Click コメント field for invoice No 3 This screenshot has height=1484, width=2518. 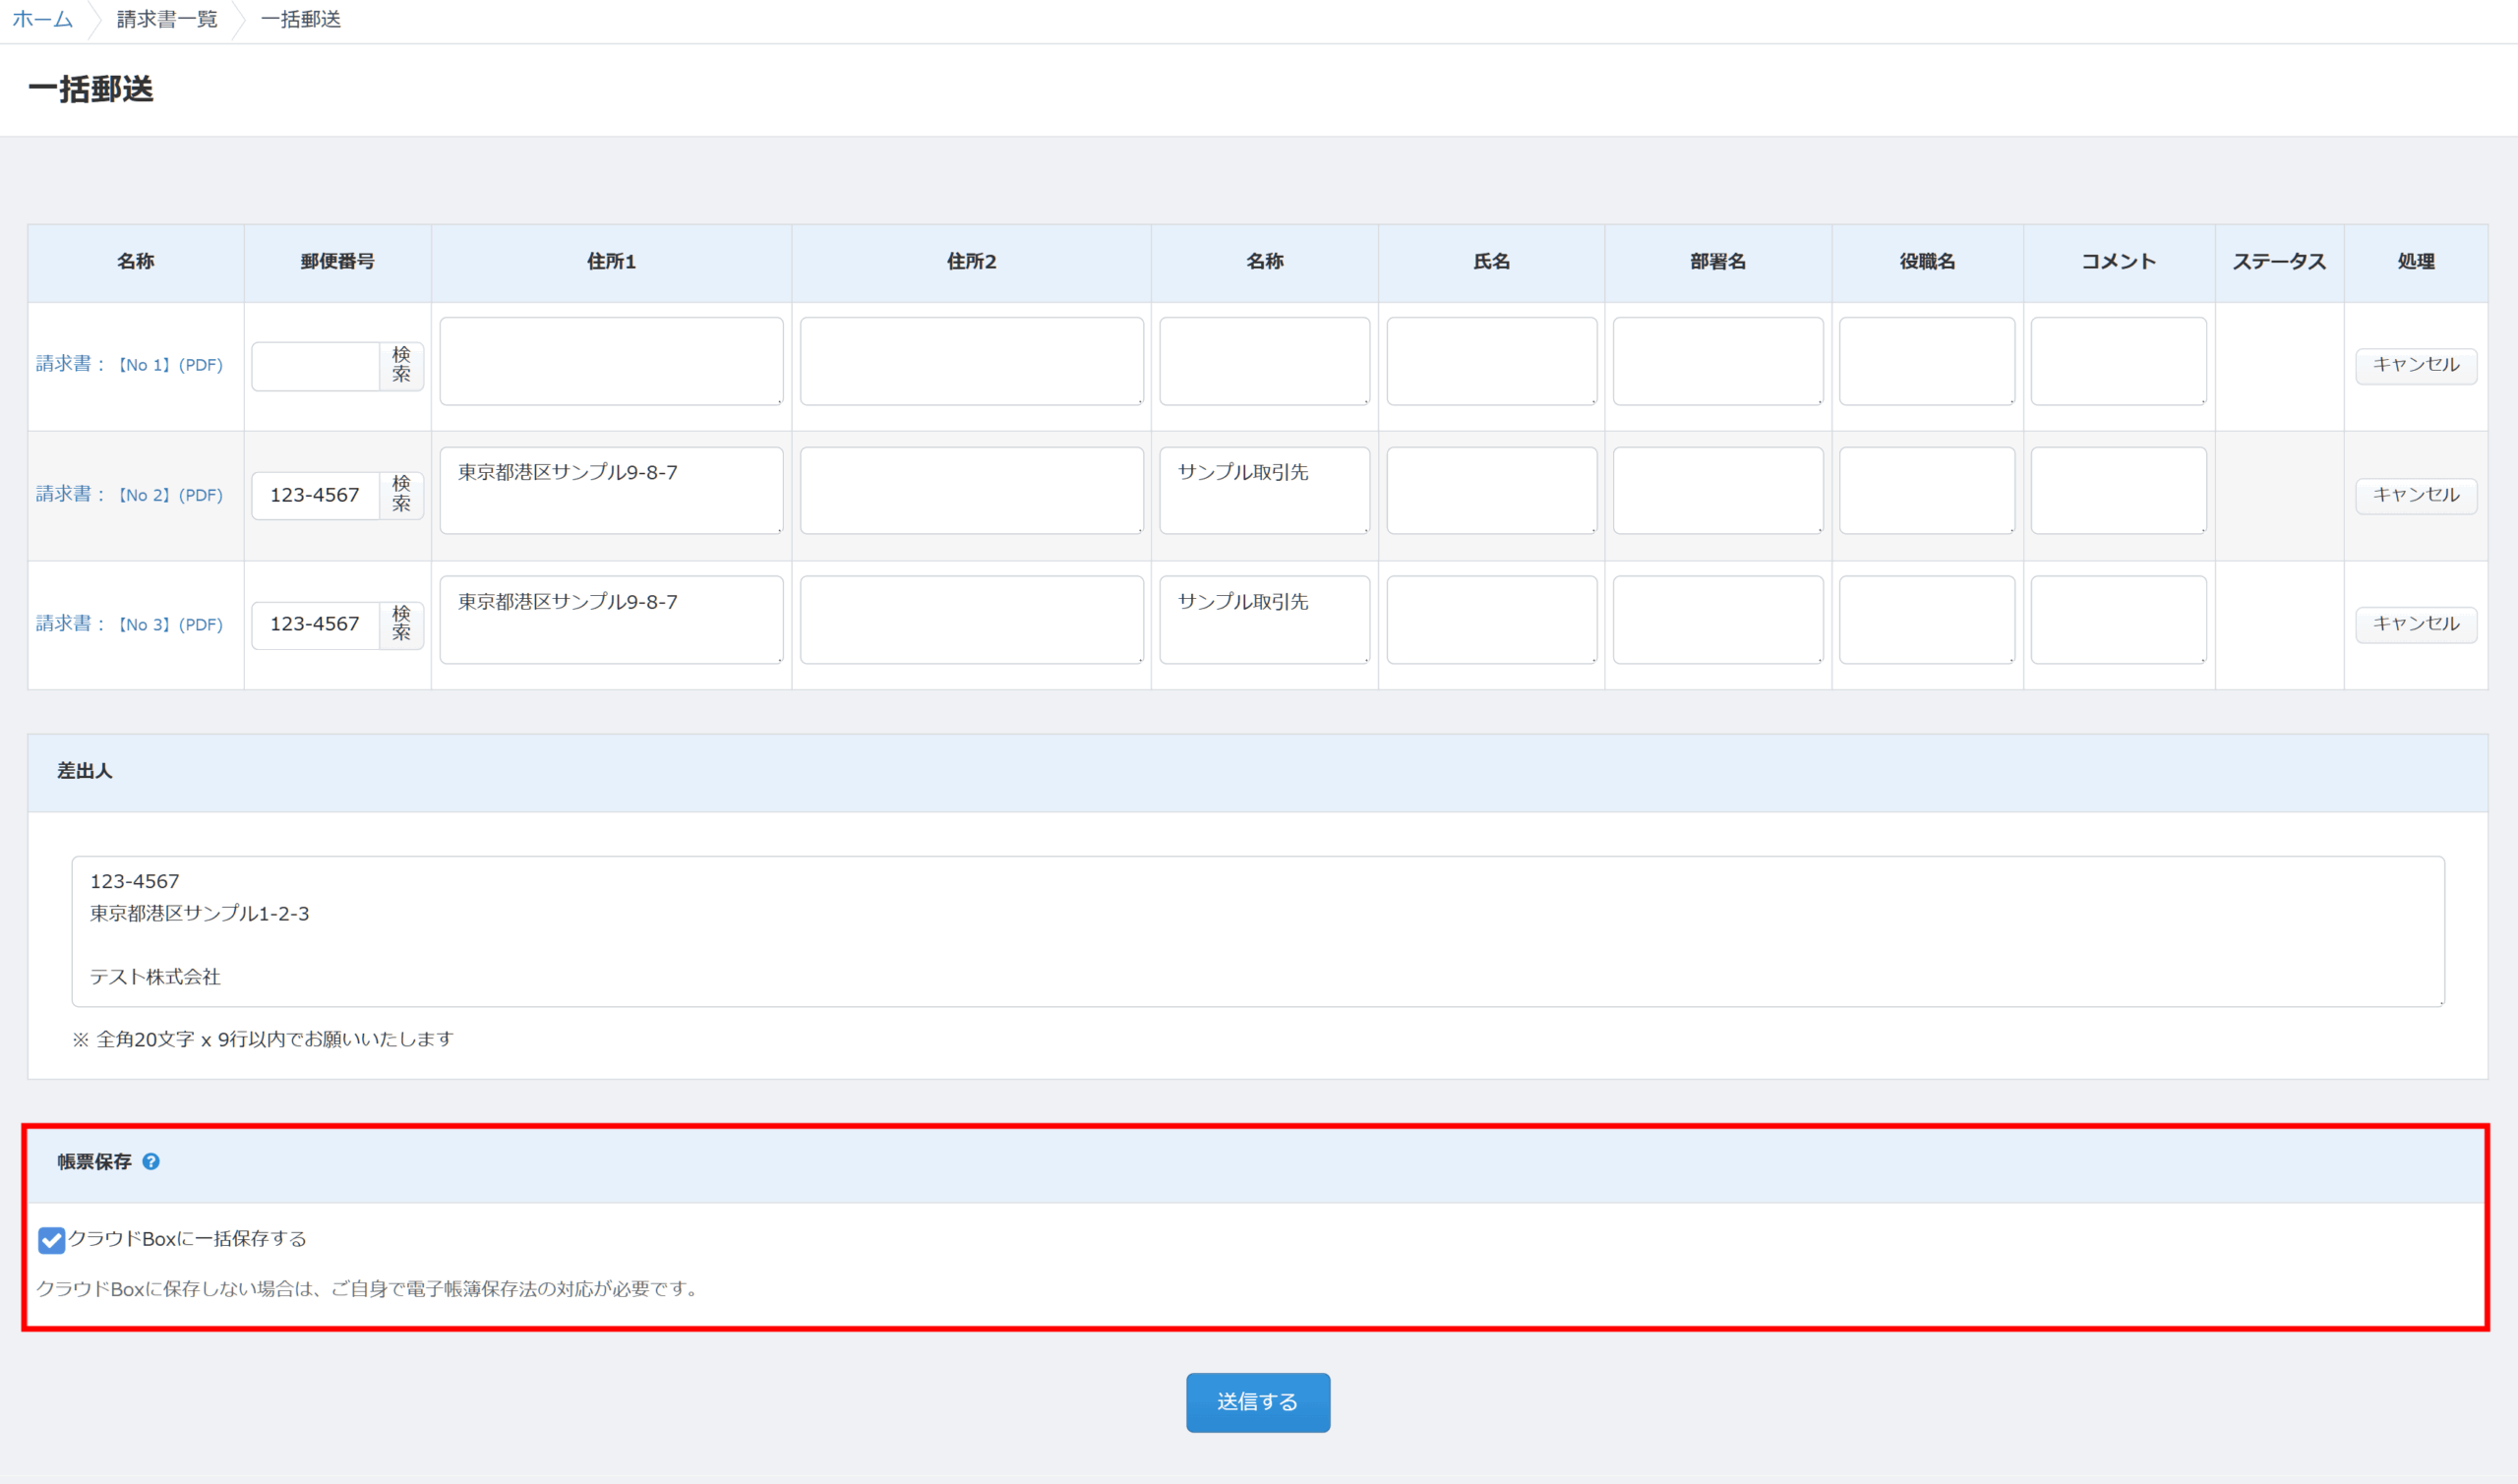[2117, 619]
